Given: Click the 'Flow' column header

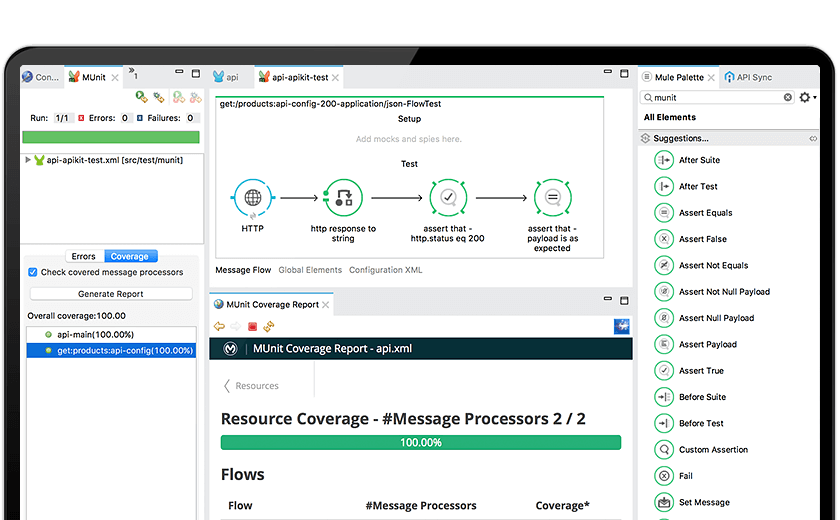Looking at the screenshot, I should coord(240,505).
